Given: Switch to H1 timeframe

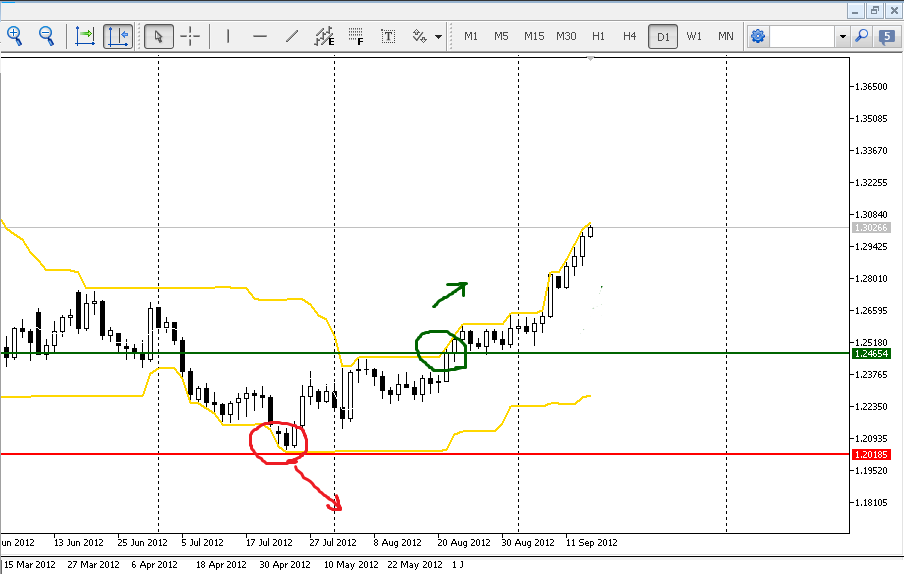Looking at the screenshot, I should click(x=598, y=36).
